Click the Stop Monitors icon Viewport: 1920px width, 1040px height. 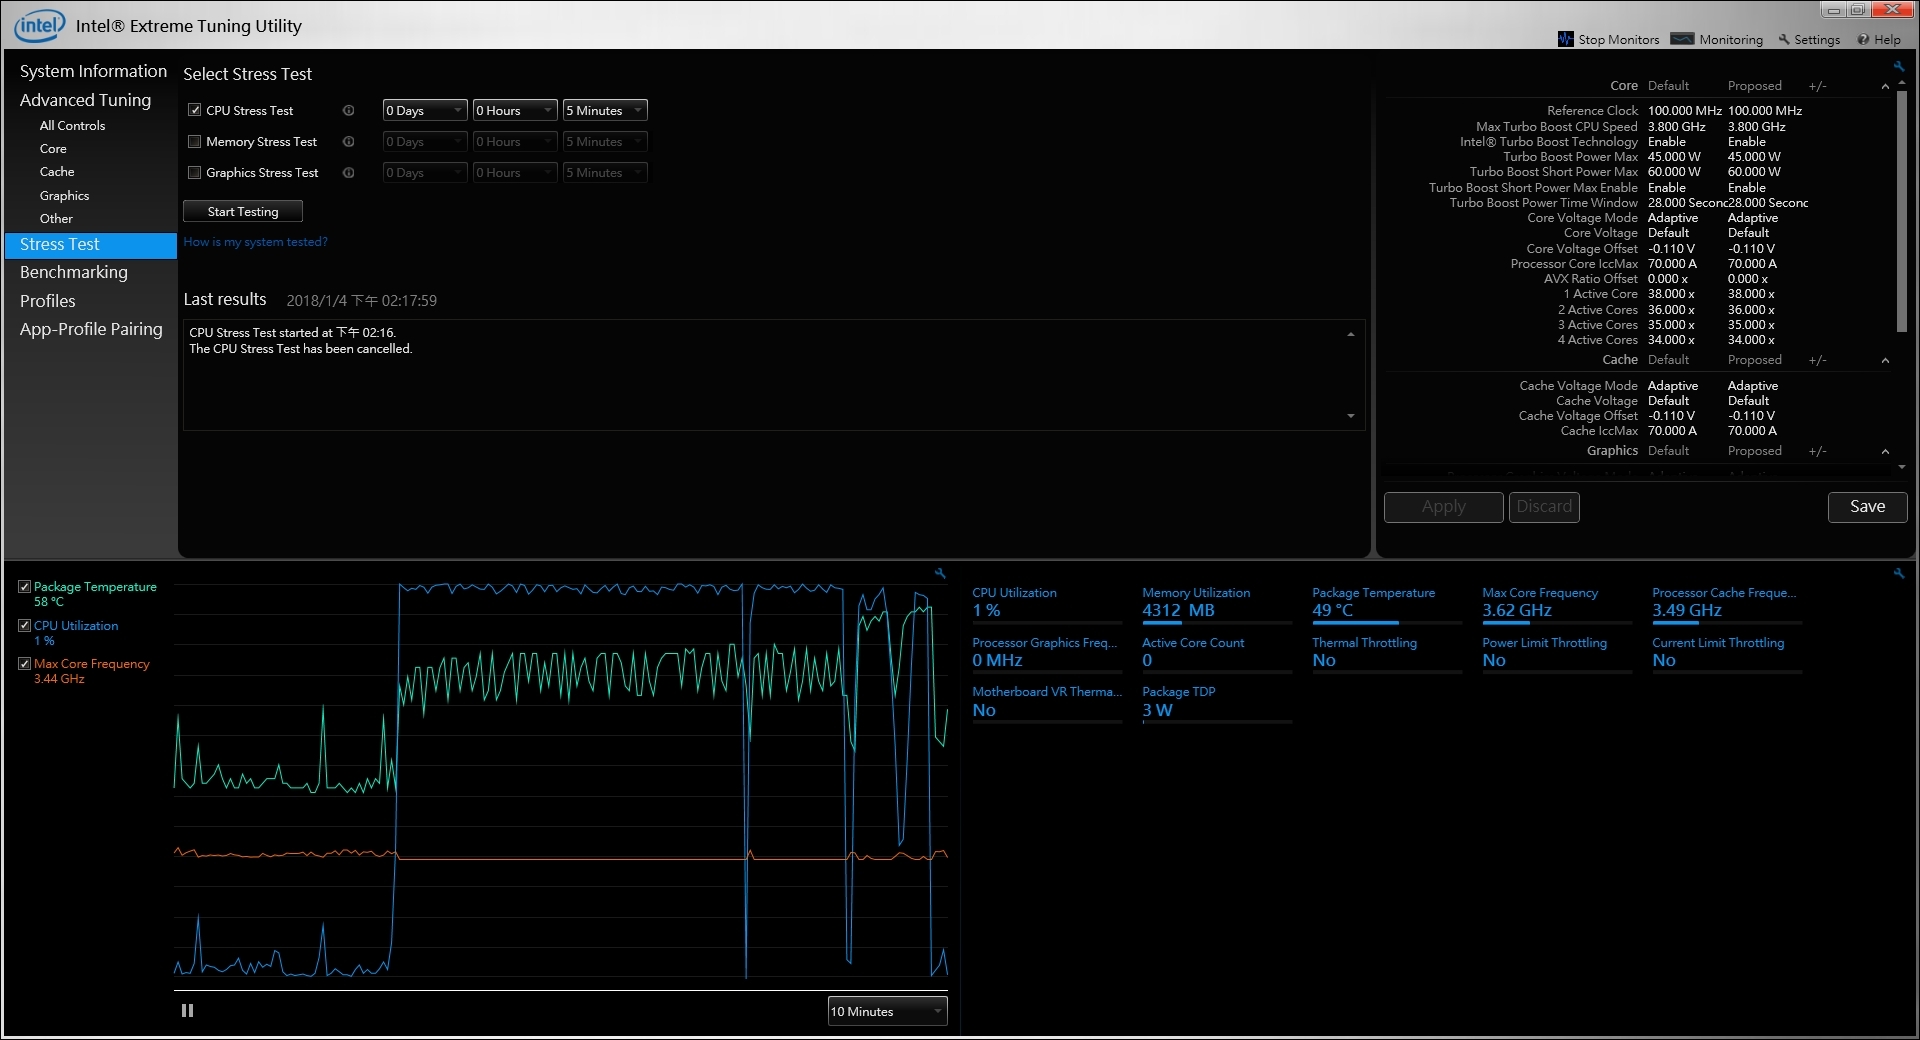click(1565, 39)
